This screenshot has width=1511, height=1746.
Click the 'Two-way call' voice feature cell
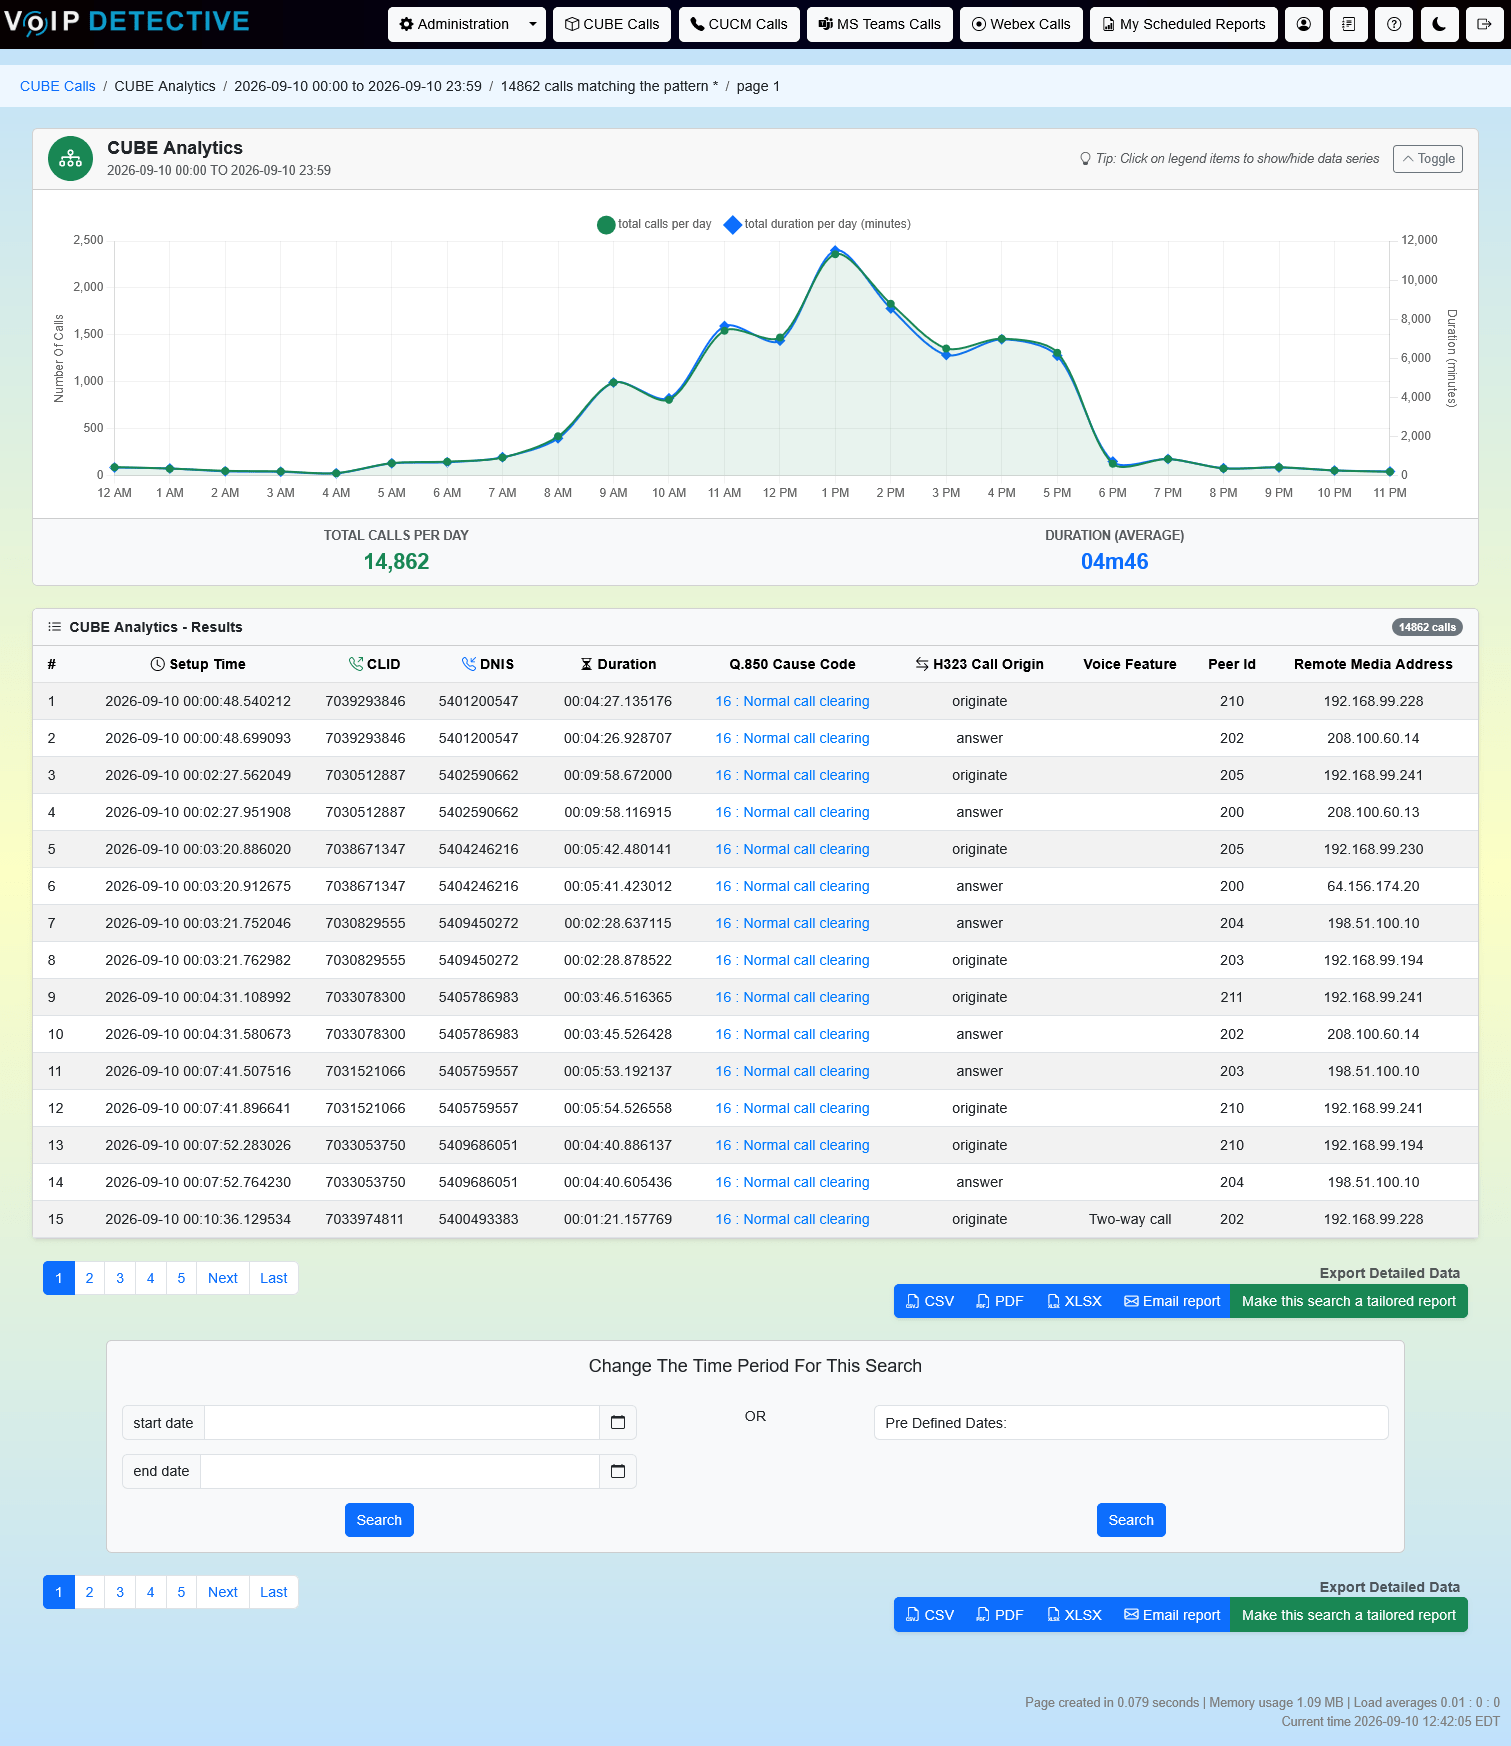(1130, 1219)
